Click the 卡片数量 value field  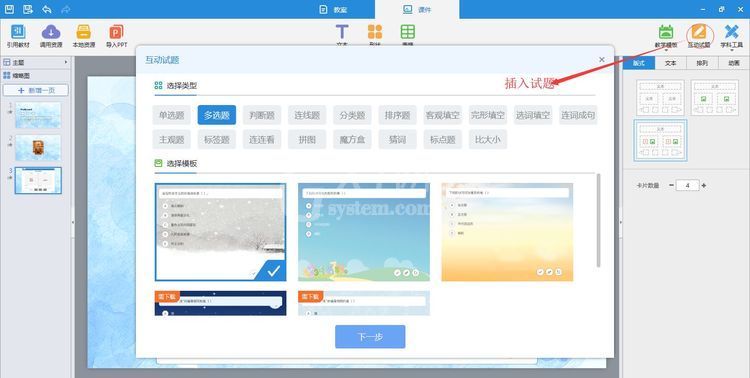tap(687, 185)
